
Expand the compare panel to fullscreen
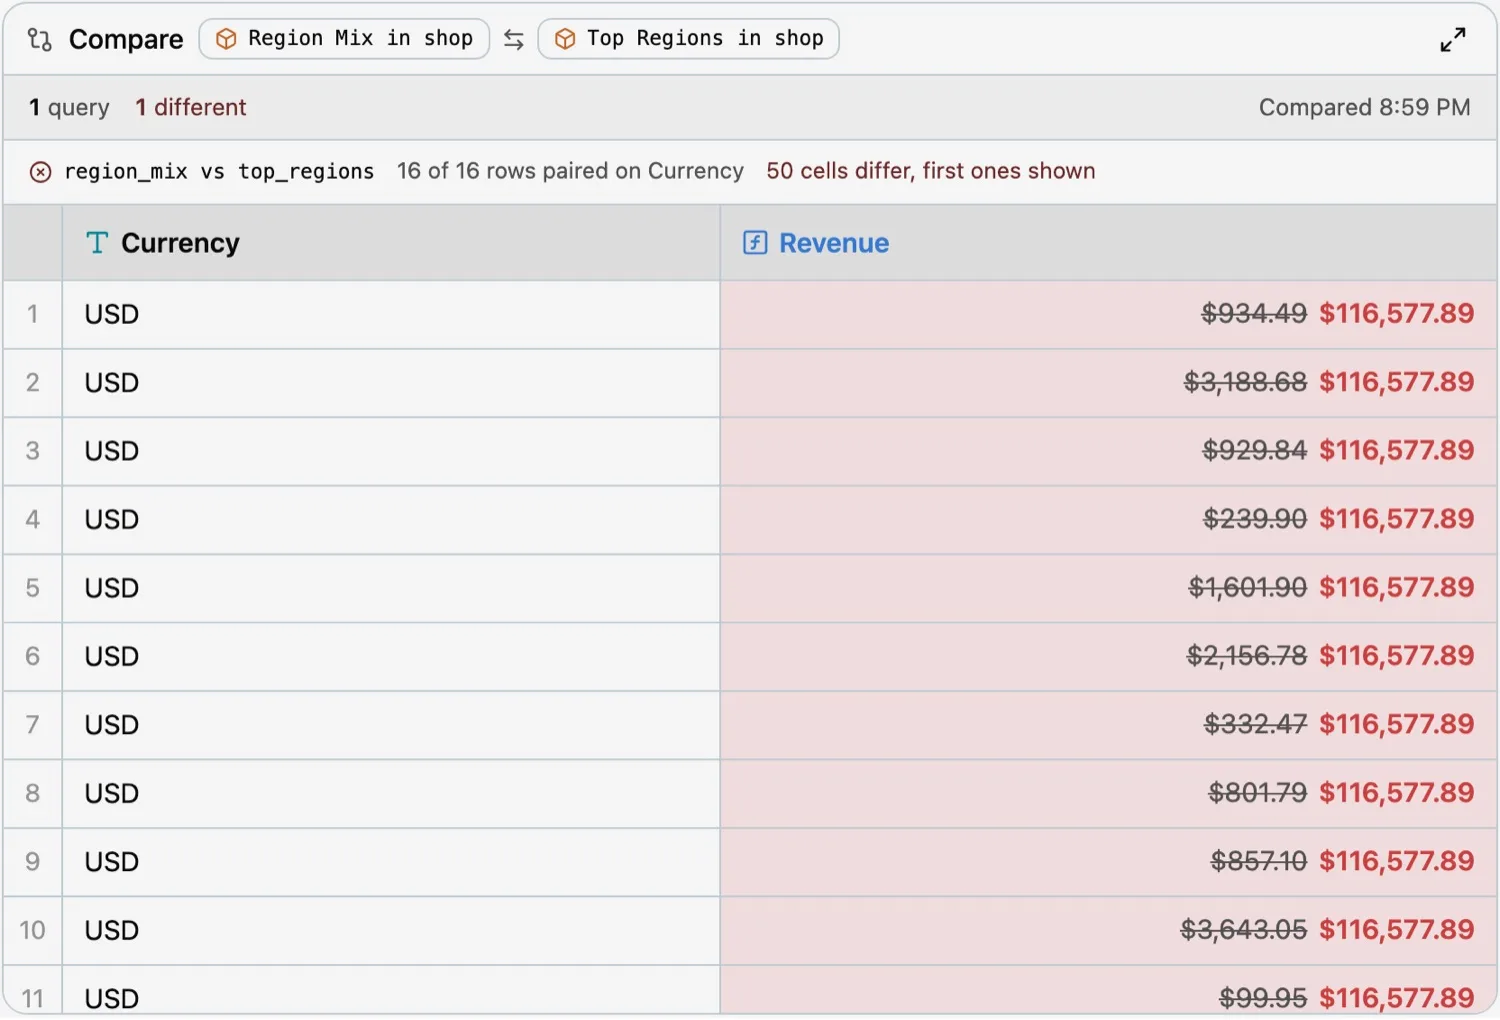(x=1453, y=39)
